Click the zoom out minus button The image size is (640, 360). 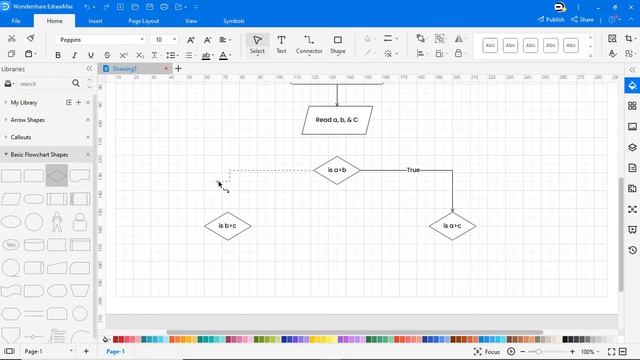coord(522,351)
